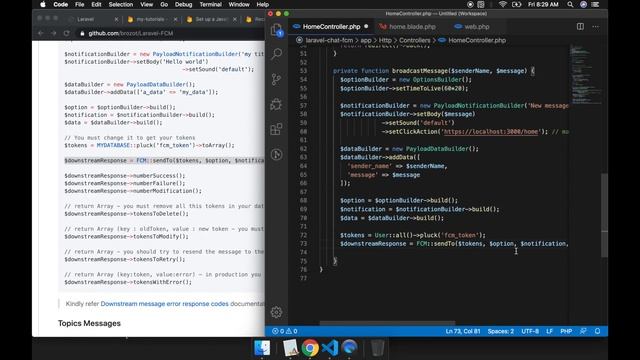Viewport: 640px width, 360px height.
Task: Show errors and warnings in status bar
Action: (284, 331)
